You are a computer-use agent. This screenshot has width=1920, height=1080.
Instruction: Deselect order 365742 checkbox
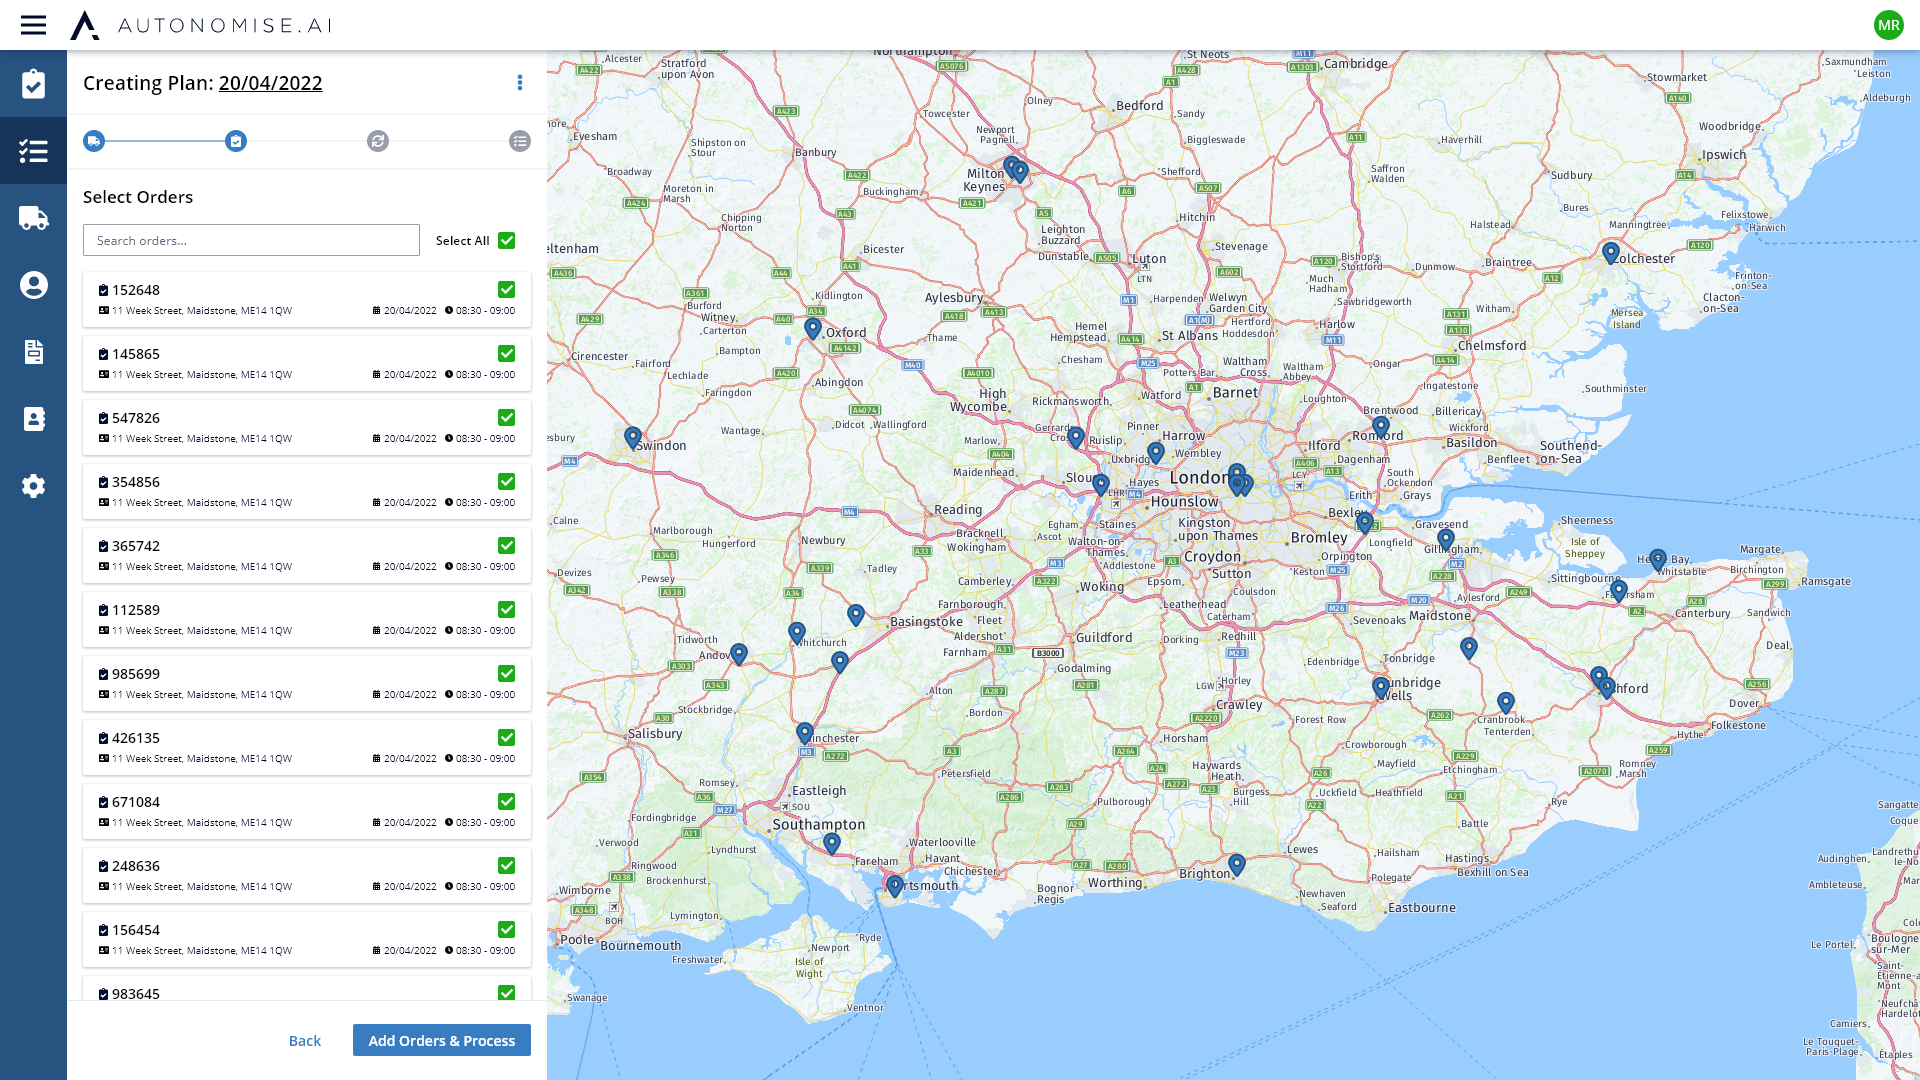(507, 546)
